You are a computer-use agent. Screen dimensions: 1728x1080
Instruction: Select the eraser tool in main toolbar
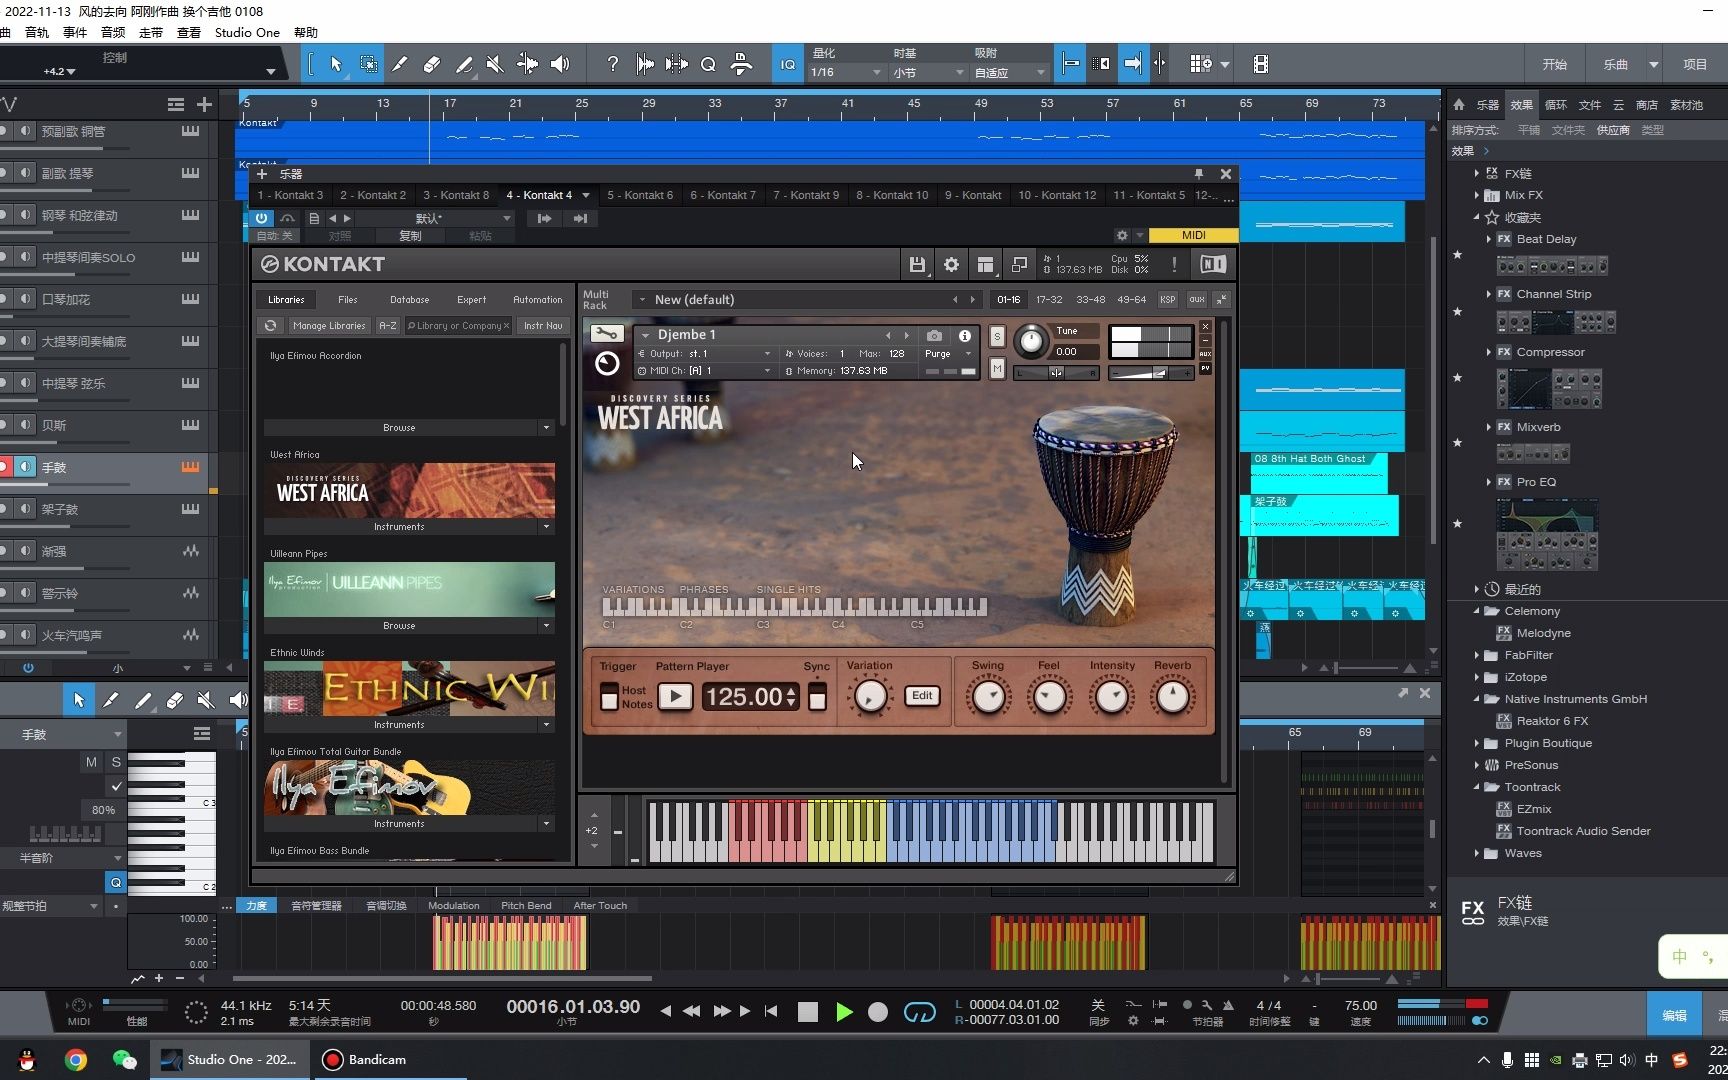pos(432,64)
